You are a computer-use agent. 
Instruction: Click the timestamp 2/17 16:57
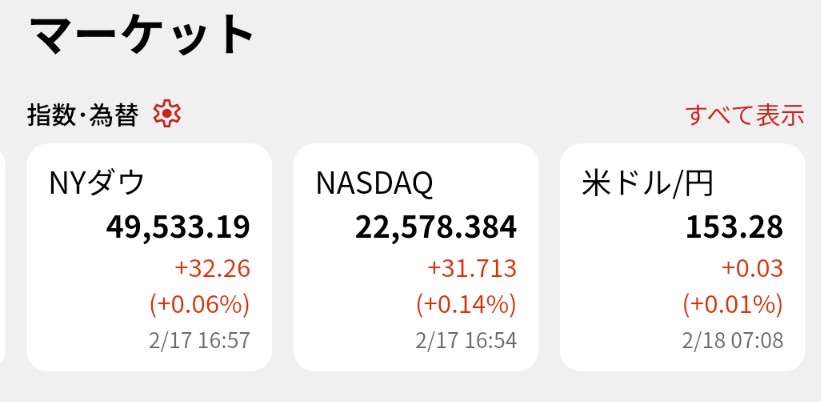point(198,340)
